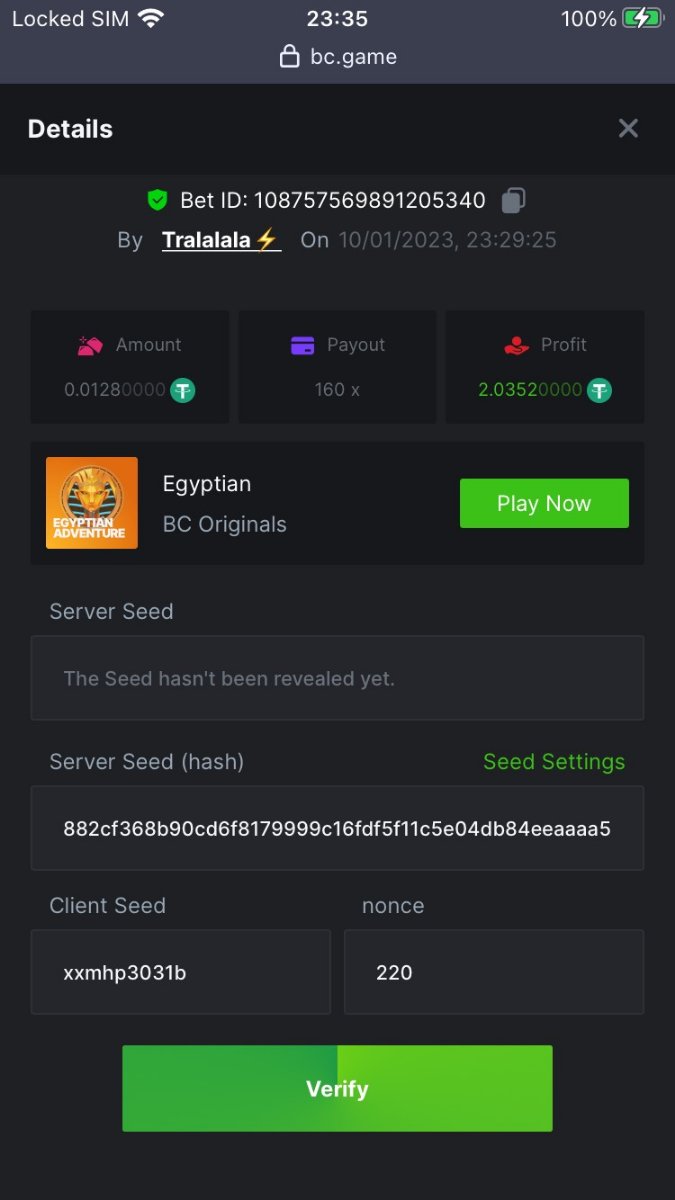The image size is (675, 1200).
Task: Open the Egyptian Adventure game thumbnail
Action: point(92,503)
